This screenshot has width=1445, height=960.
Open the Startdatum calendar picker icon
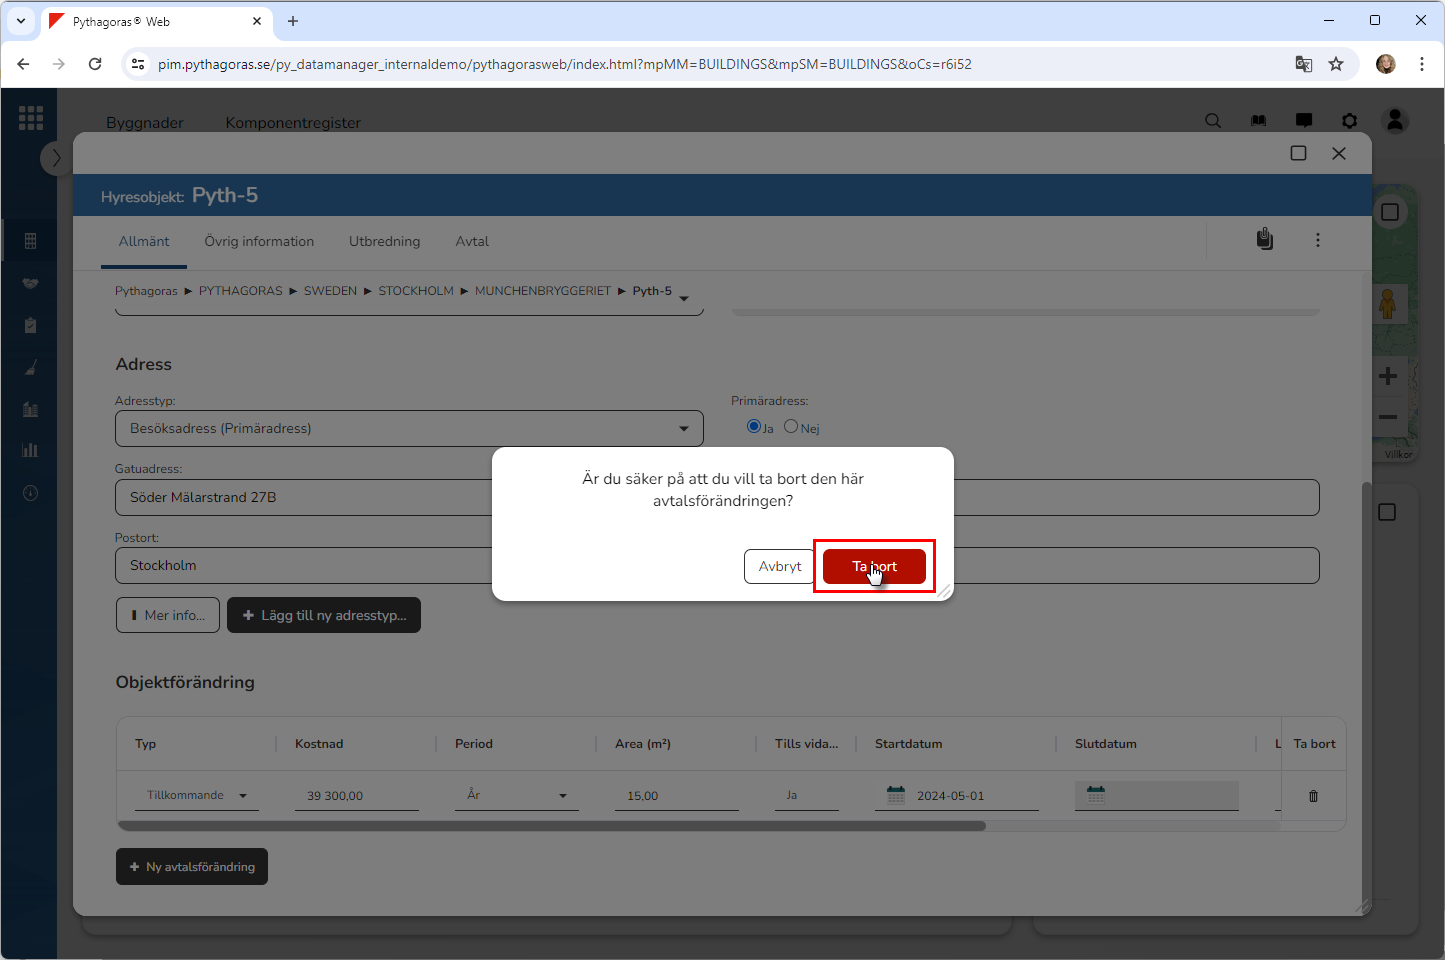click(896, 795)
